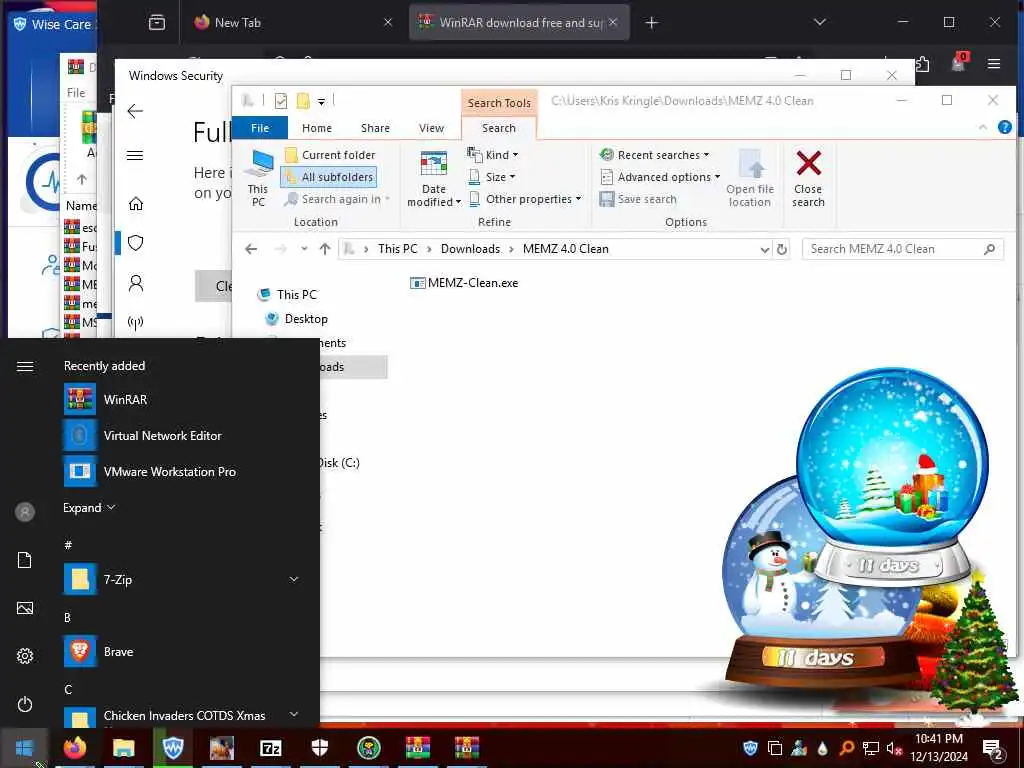This screenshot has width=1024, height=768.
Task: Open the Size filter dropdown
Action: (x=493, y=177)
